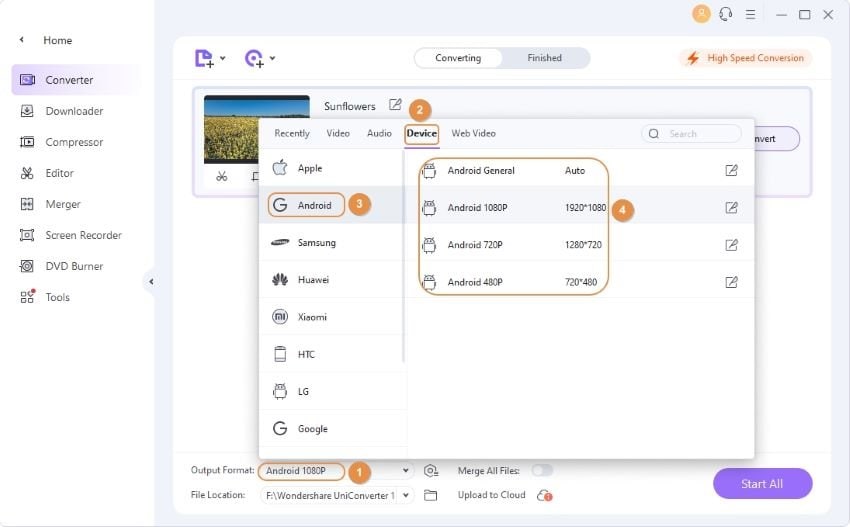850x527 pixels.
Task: Choose Samsung device category
Action: point(331,242)
